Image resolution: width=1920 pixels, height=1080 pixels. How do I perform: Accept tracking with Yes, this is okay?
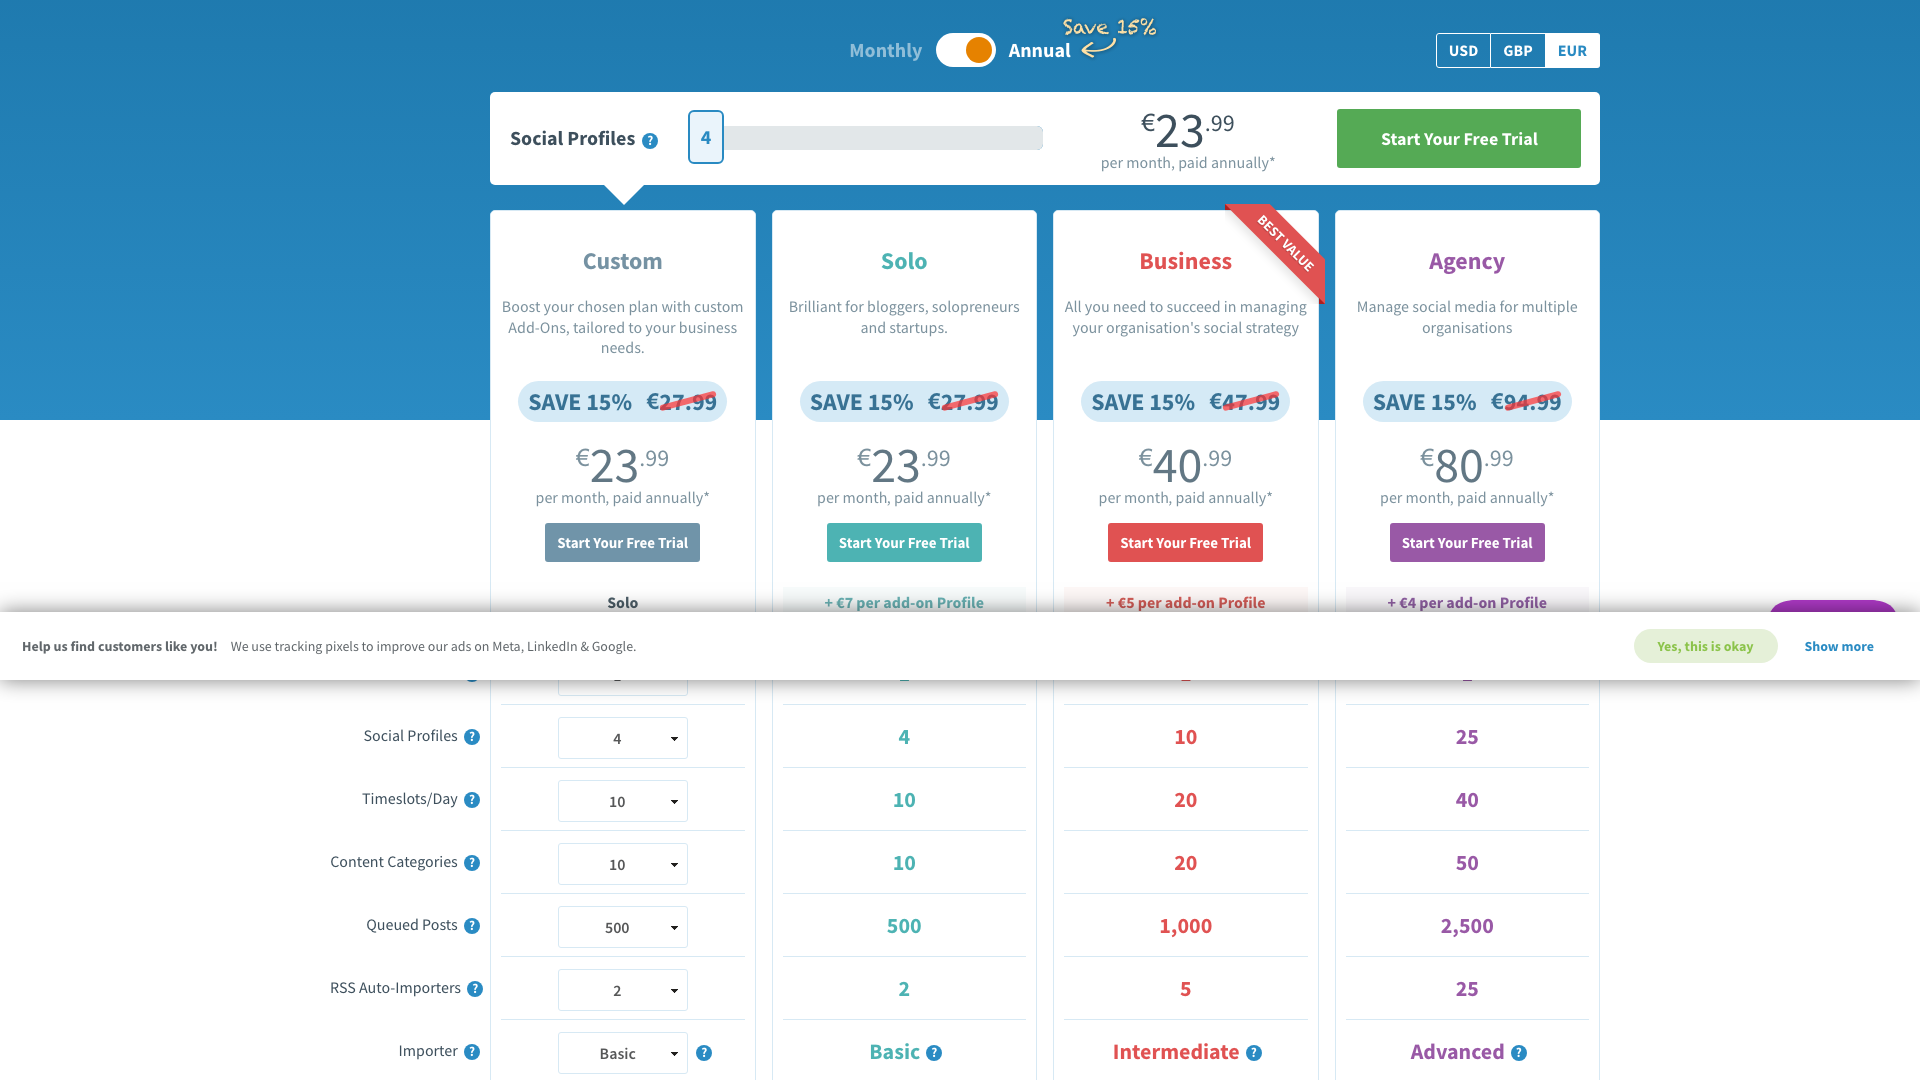pos(1705,646)
